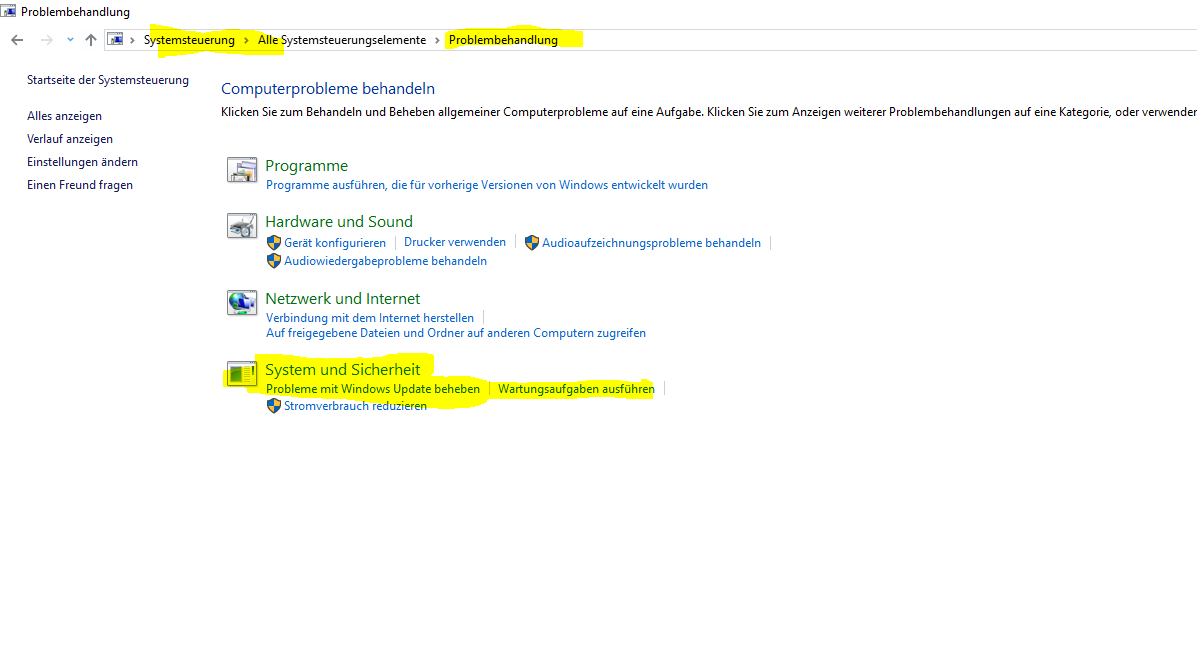Click the Forward navigation arrow
This screenshot has width=1197, height=668.
[47, 40]
